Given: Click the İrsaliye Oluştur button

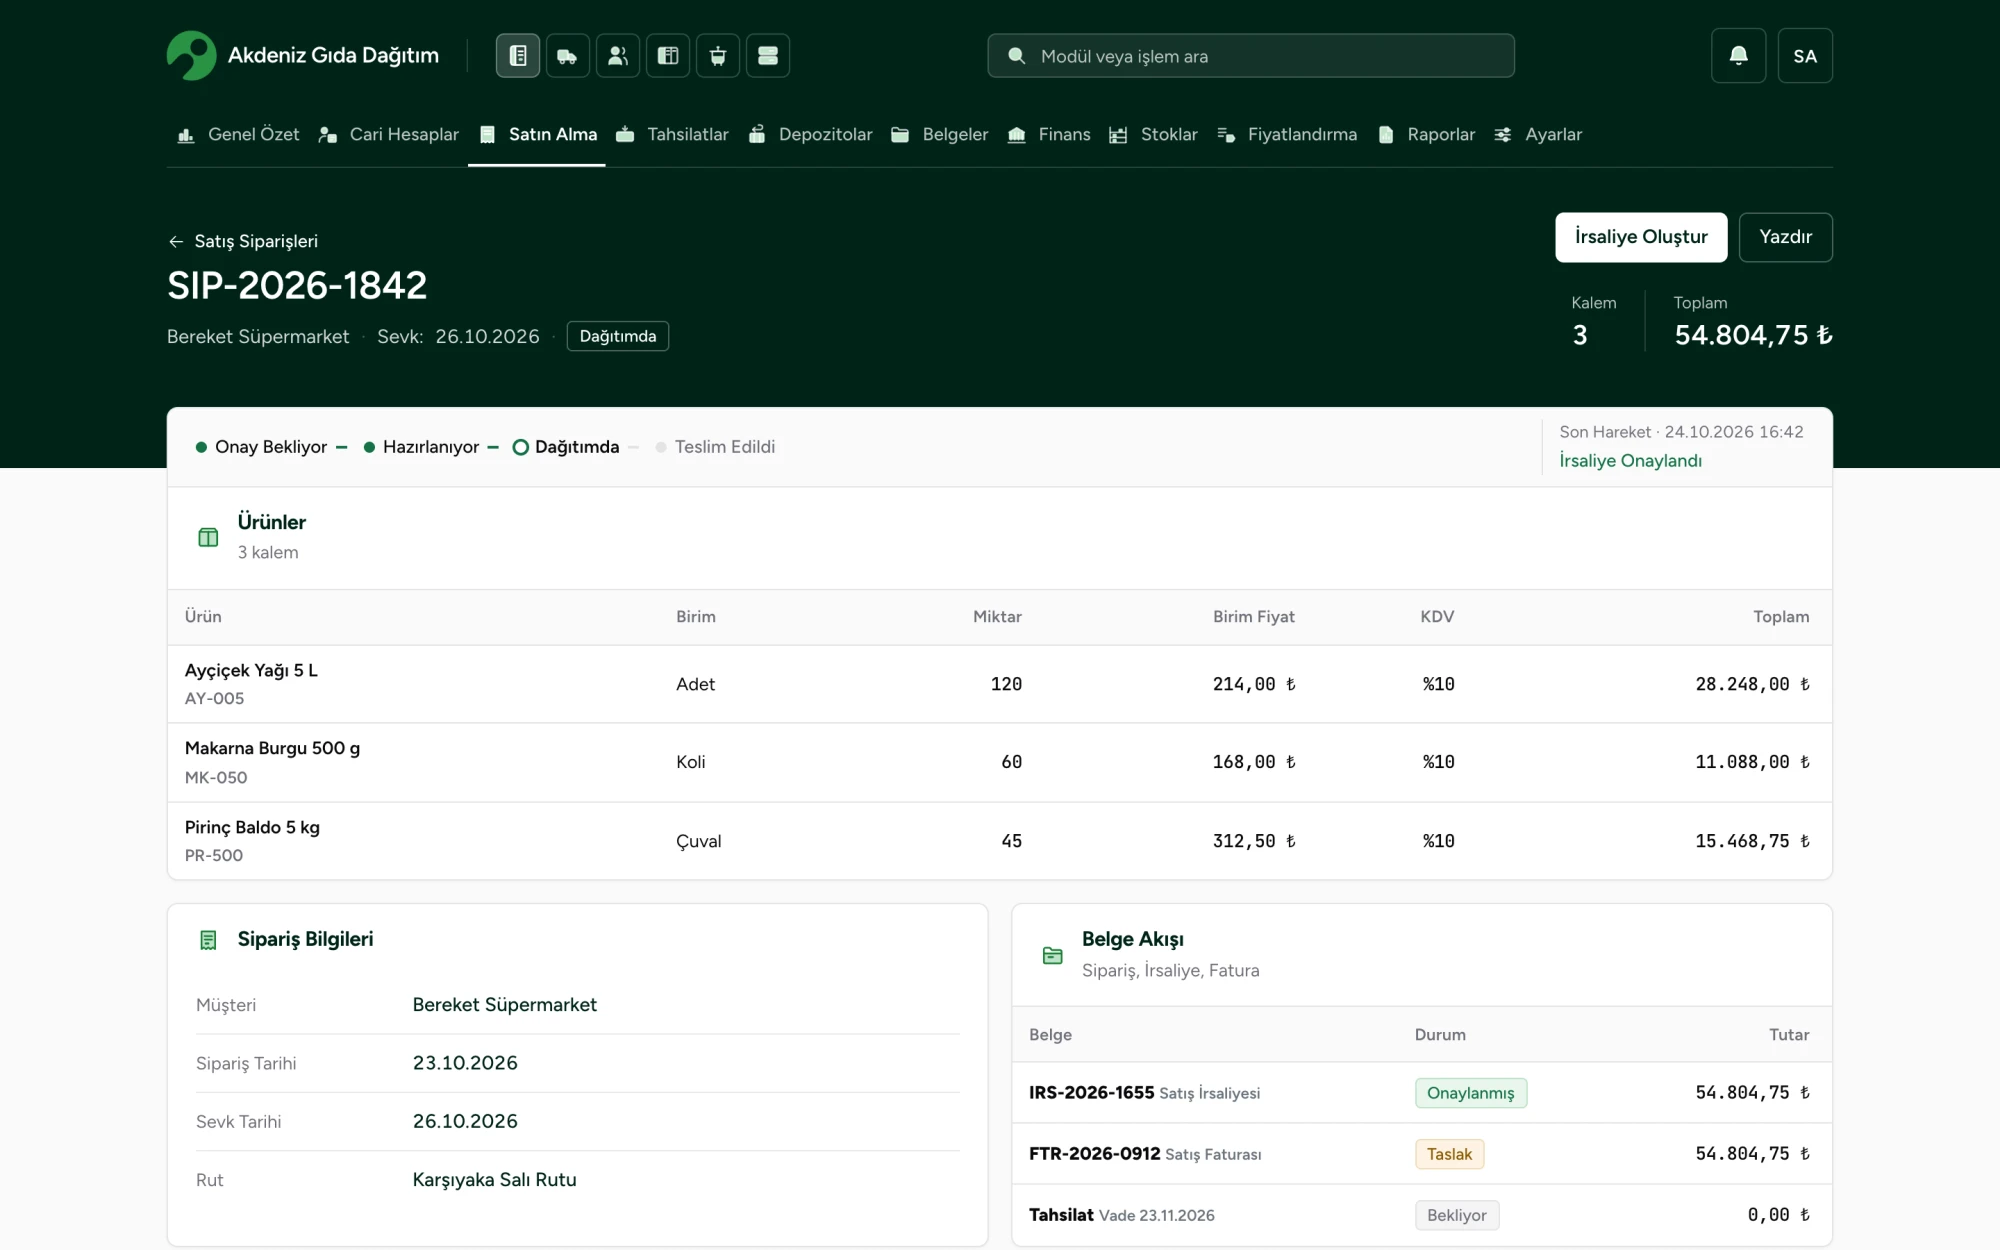Looking at the screenshot, I should [1641, 237].
